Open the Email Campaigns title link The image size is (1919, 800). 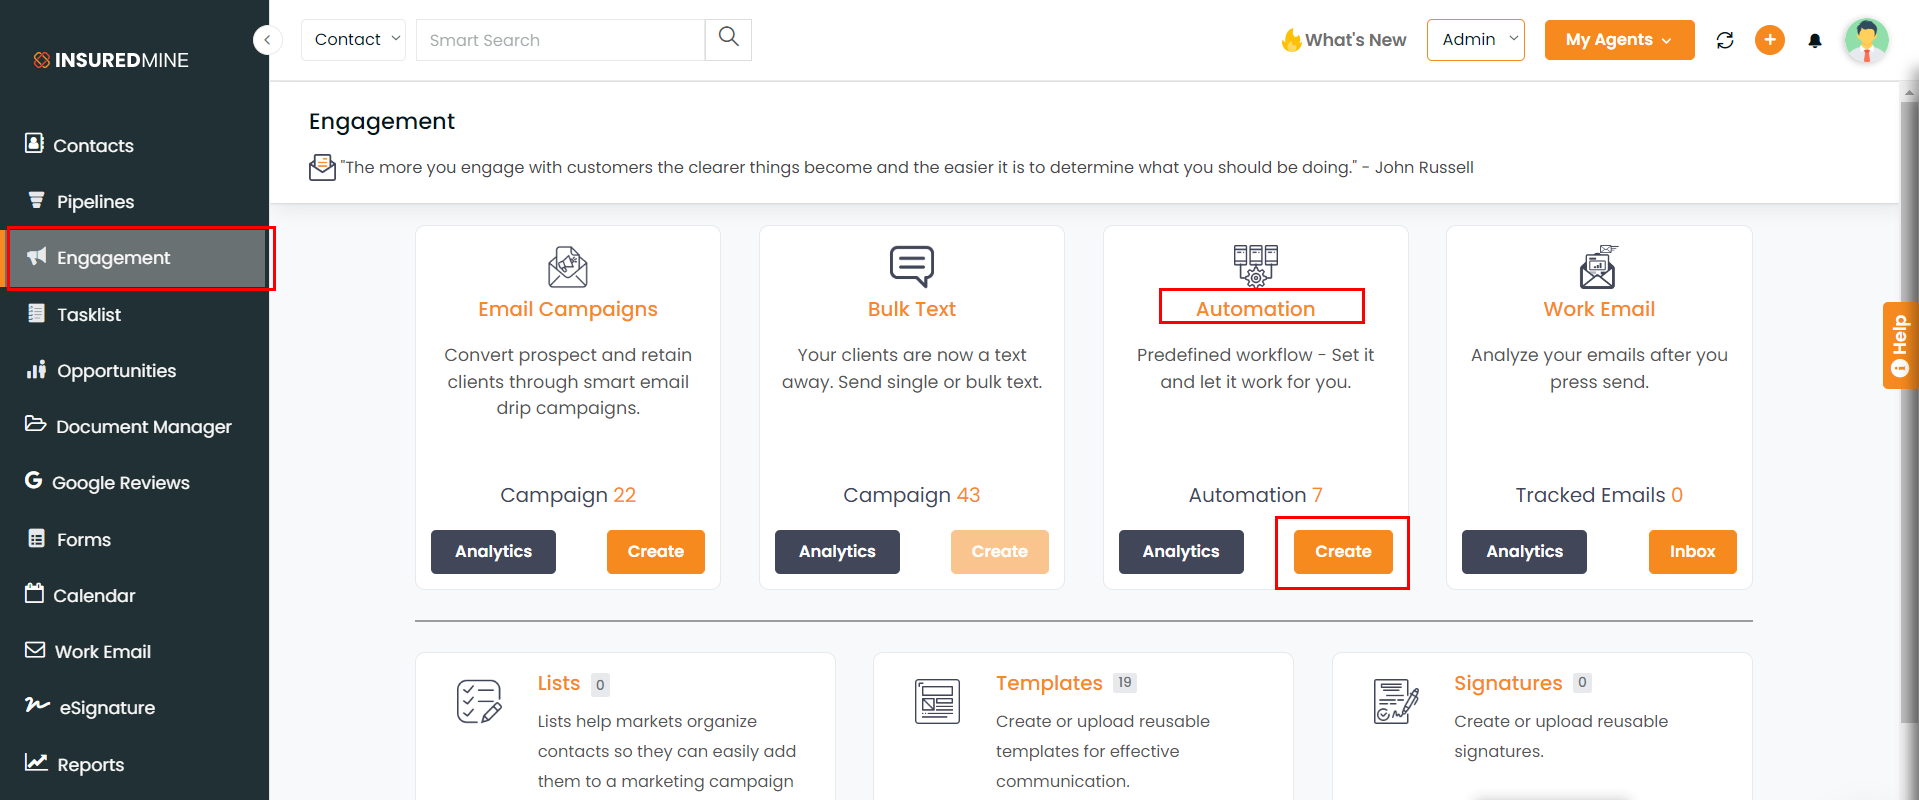(x=568, y=309)
